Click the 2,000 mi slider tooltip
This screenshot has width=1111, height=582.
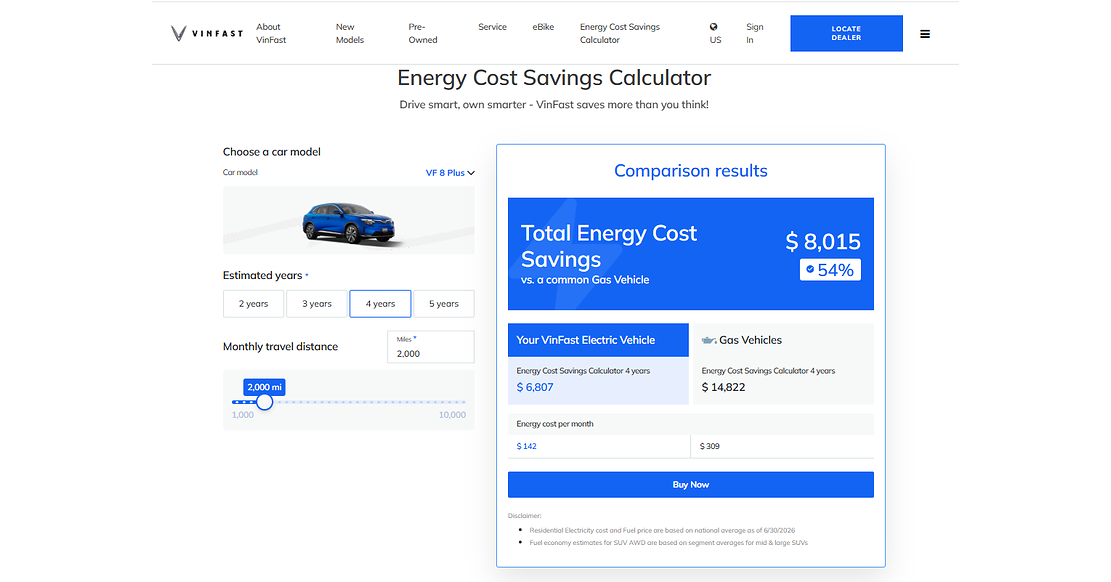tap(264, 387)
